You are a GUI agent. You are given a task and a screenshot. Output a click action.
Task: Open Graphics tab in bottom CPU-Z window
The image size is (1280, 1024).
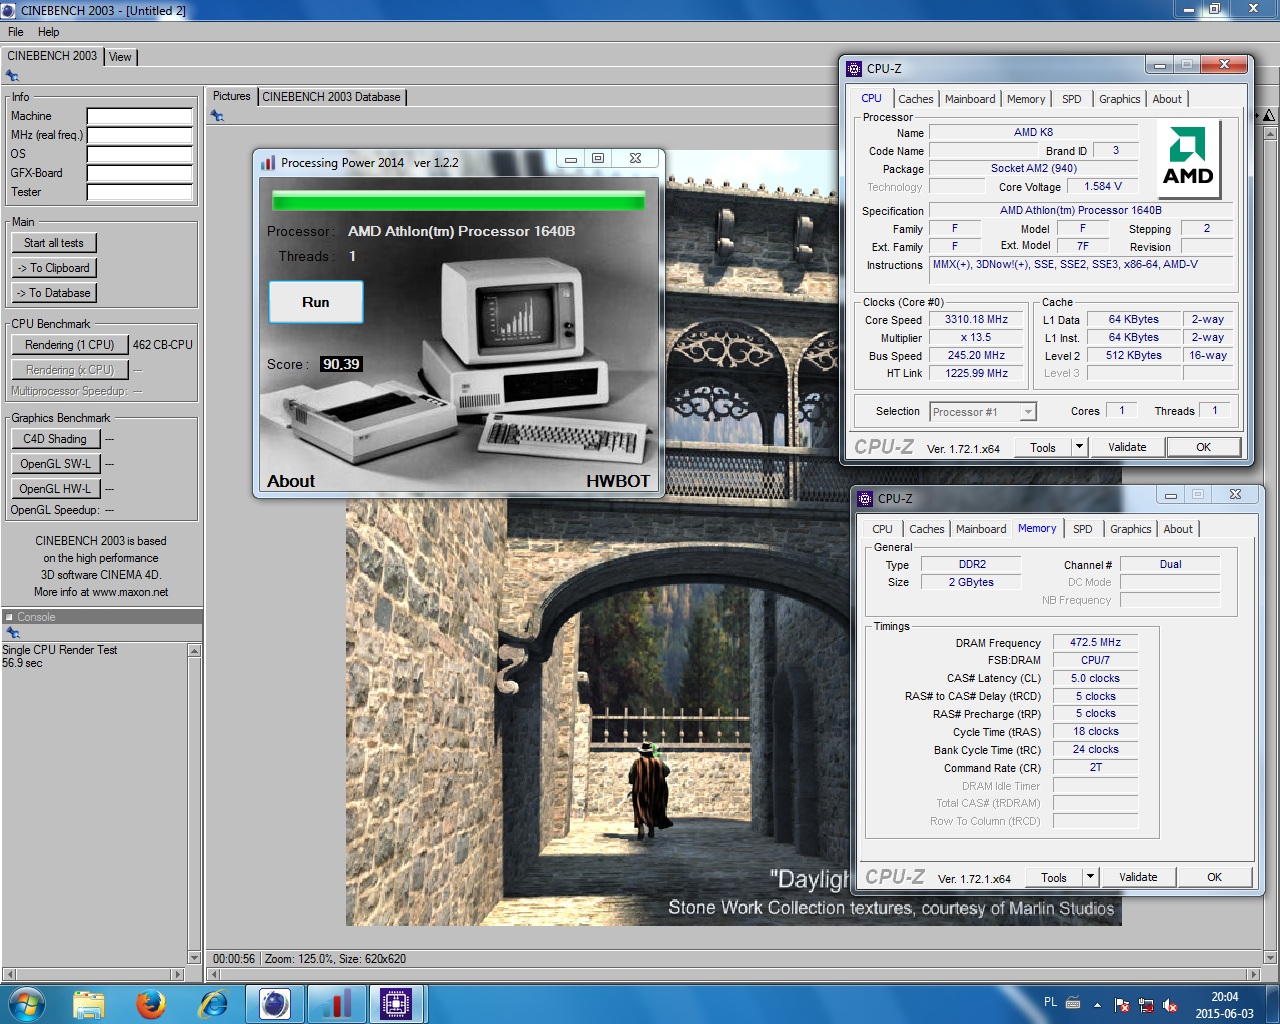1130,529
